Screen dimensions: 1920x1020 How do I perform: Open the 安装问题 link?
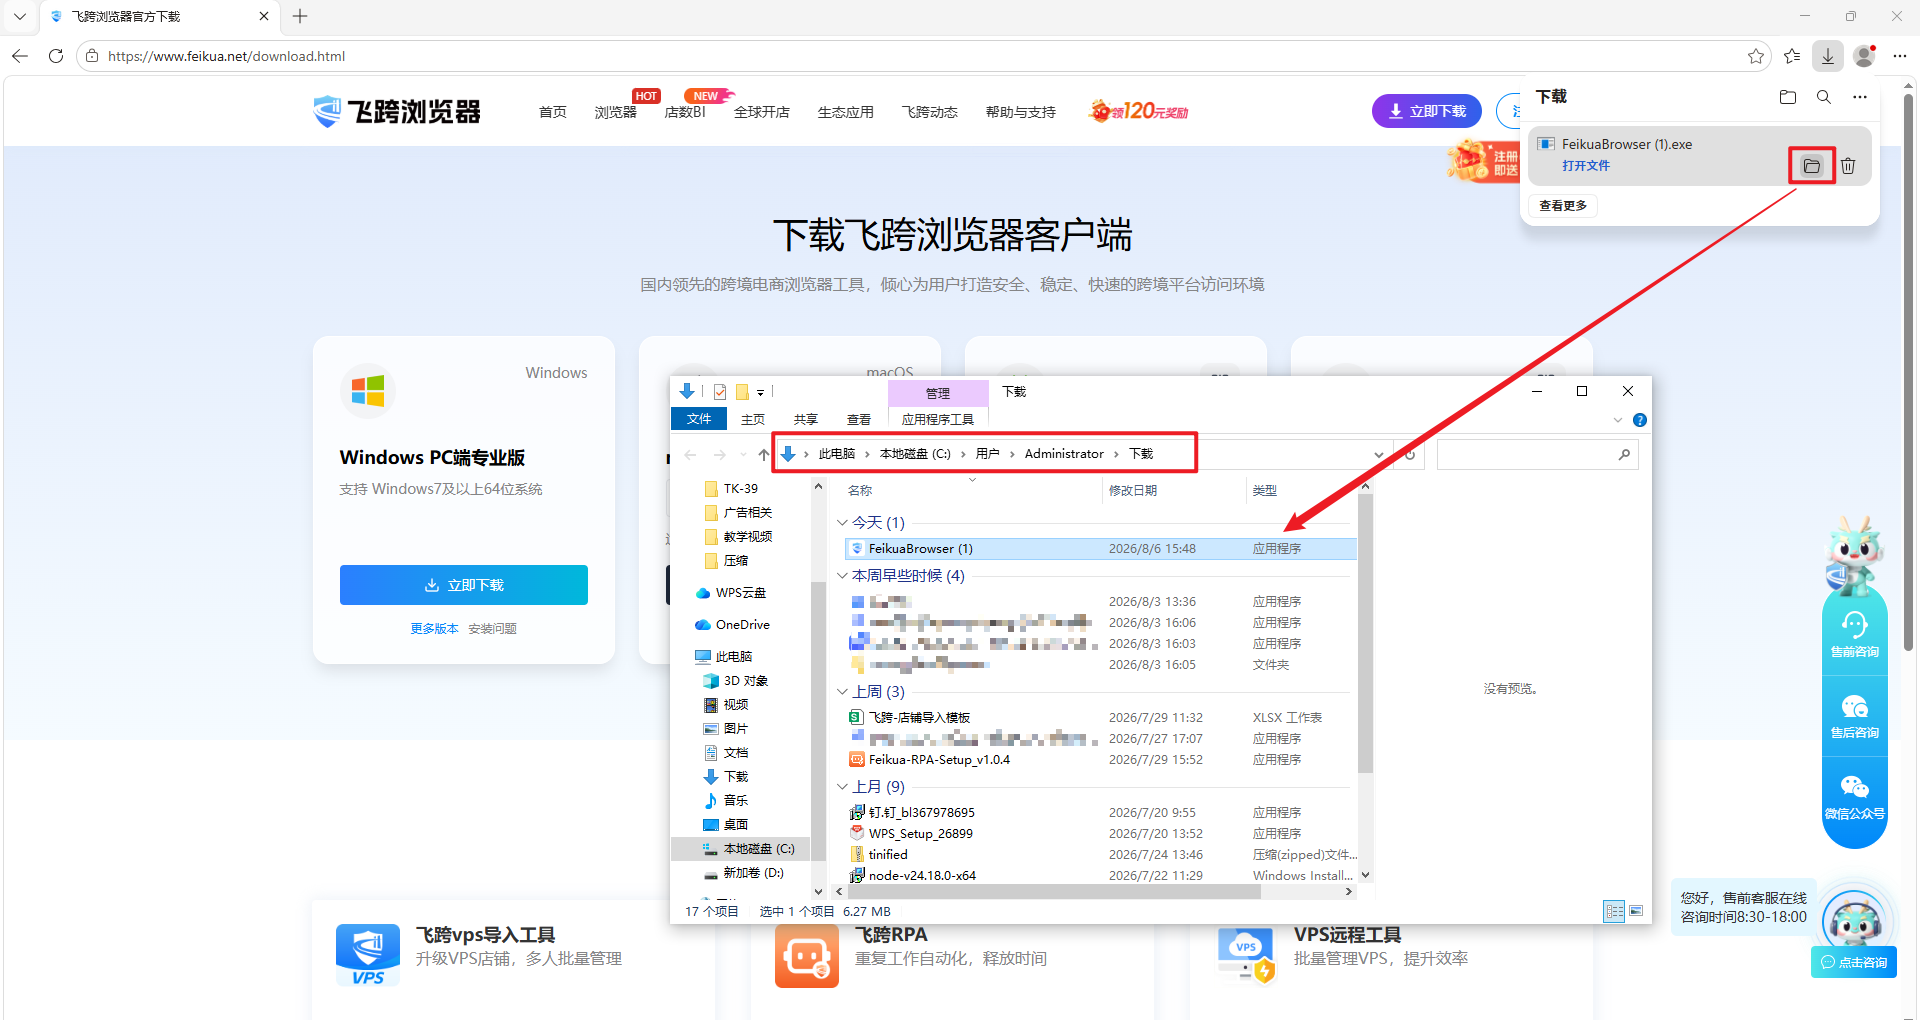[x=493, y=629]
